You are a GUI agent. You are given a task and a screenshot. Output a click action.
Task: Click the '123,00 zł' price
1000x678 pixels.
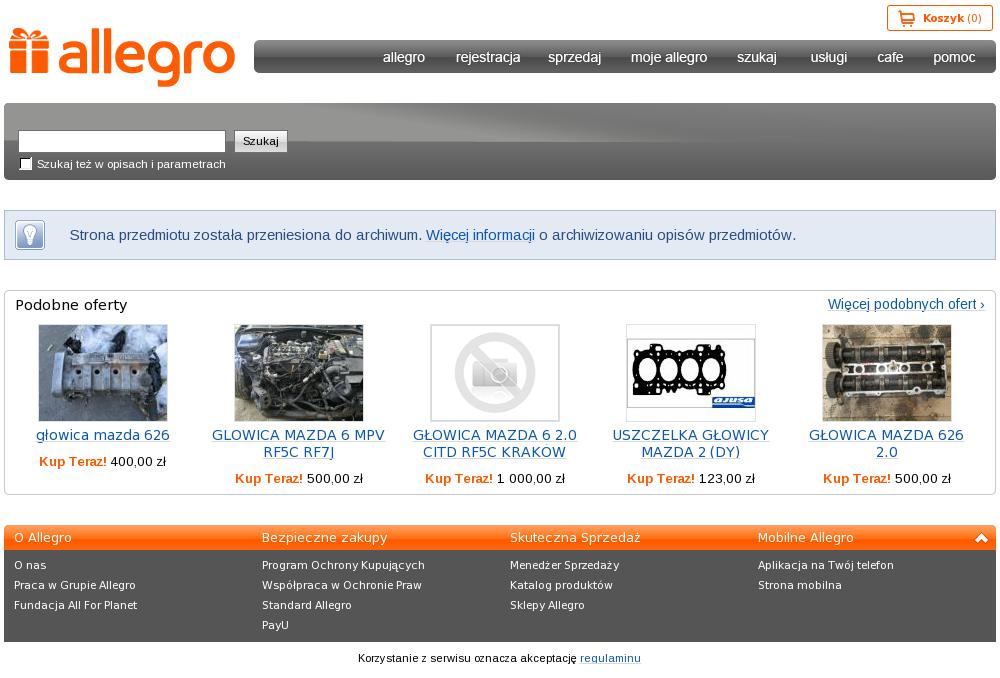pyautogui.click(x=727, y=479)
